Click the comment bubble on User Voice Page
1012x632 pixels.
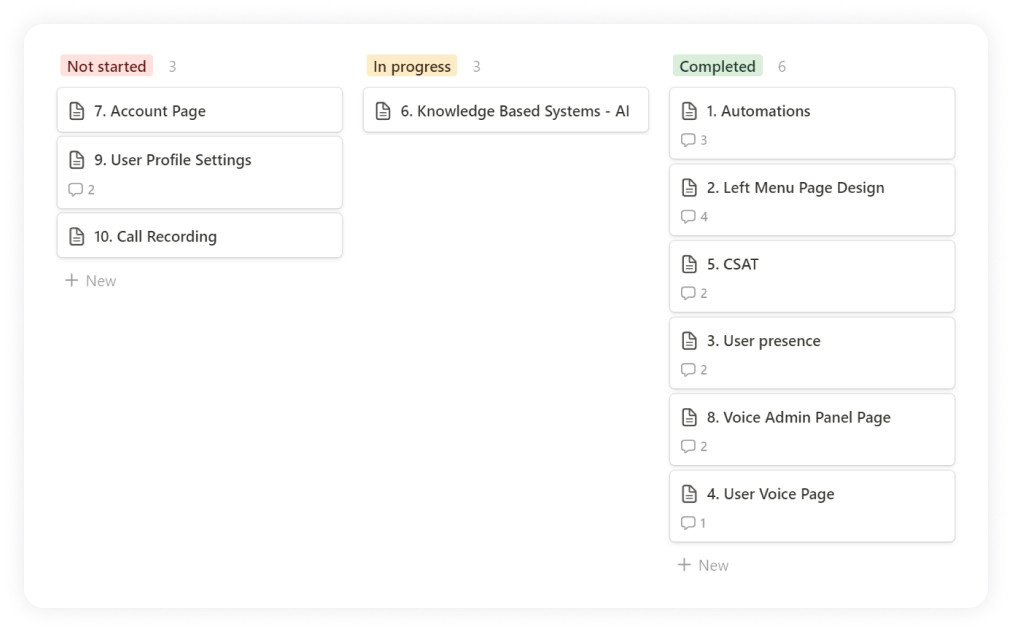click(688, 523)
